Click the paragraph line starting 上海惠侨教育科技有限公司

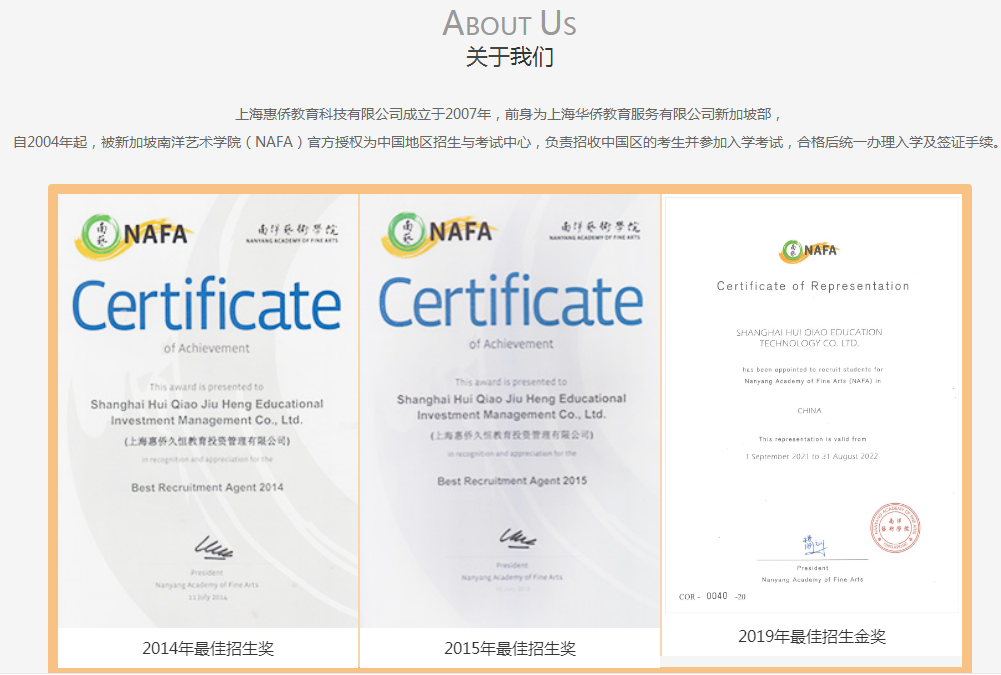click(509, 114)
